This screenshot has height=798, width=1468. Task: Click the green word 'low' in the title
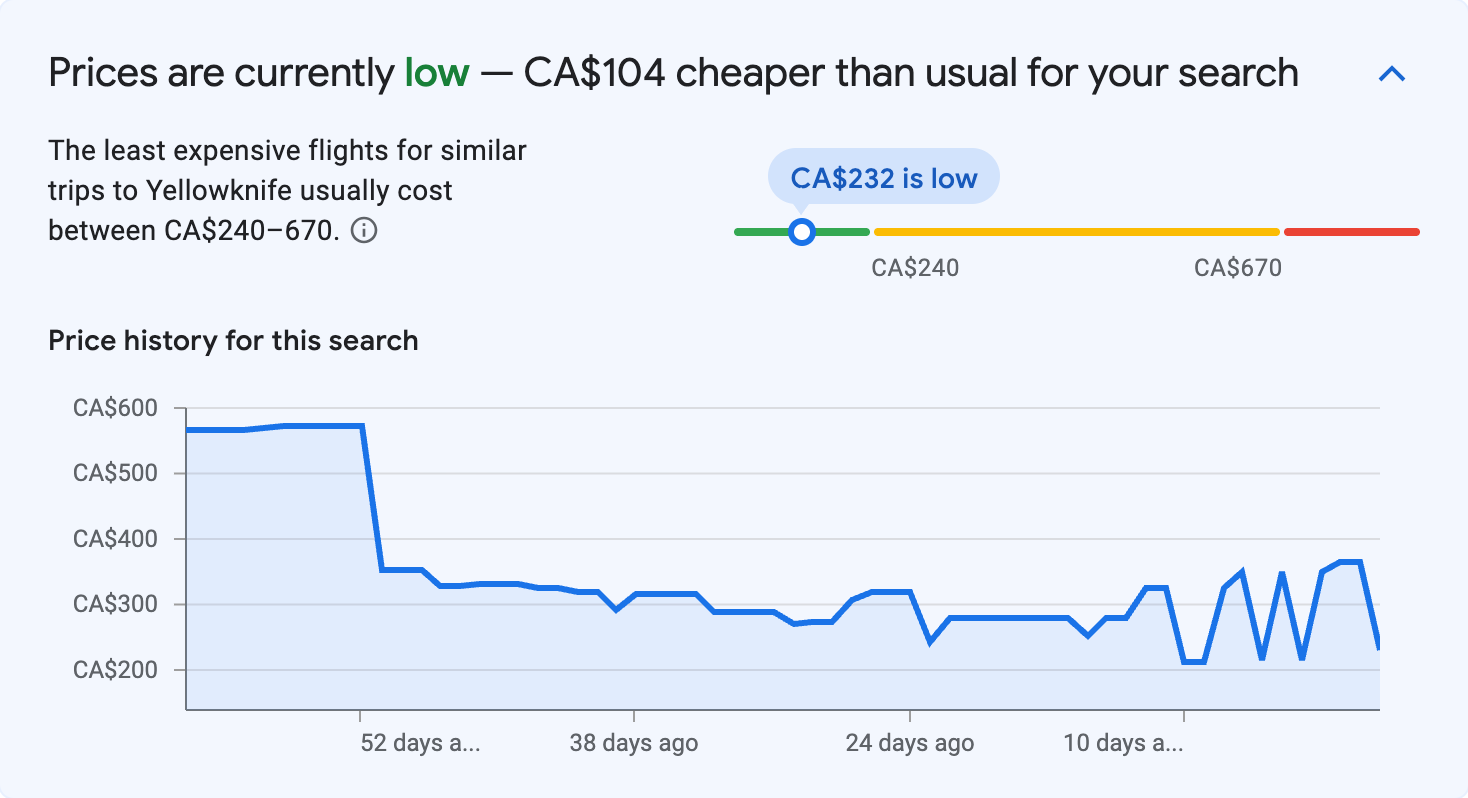[436, 73]
